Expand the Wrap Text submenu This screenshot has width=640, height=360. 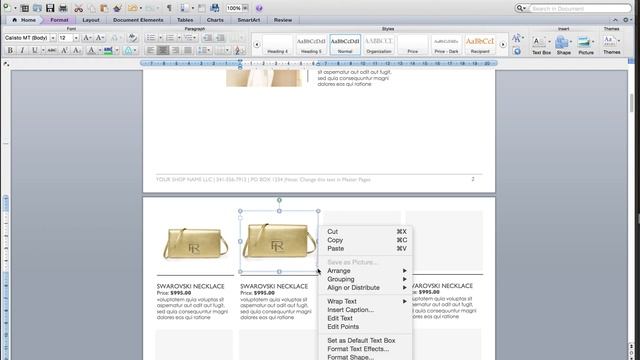366,301
